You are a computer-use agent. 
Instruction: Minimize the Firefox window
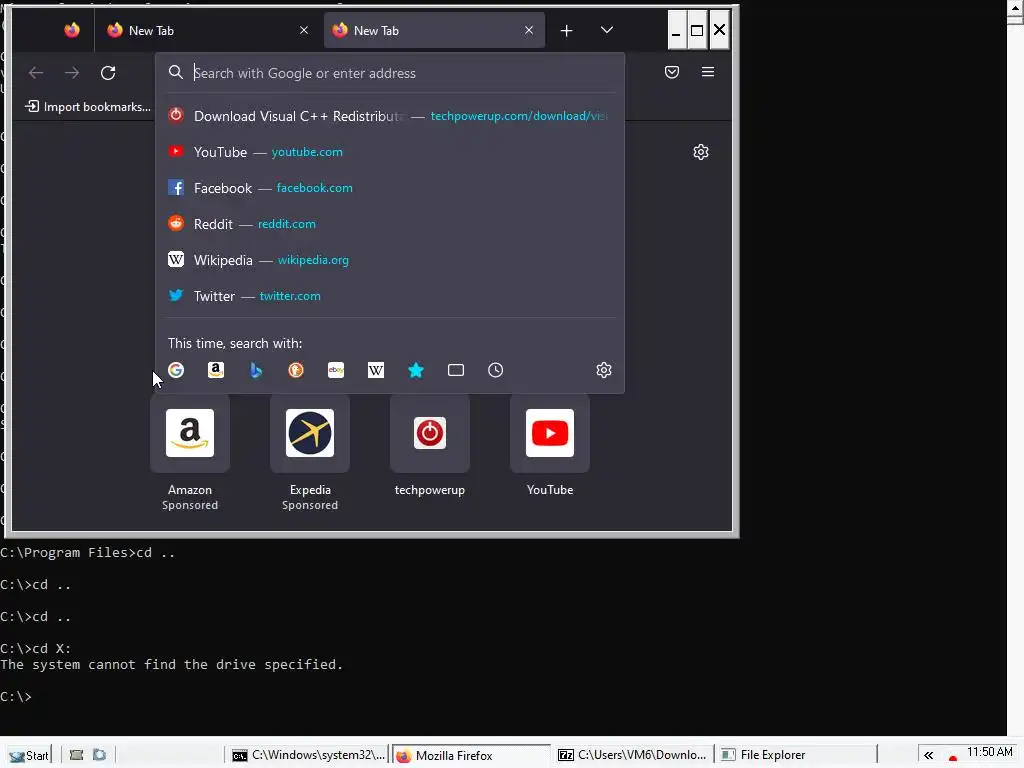(677, 30)
